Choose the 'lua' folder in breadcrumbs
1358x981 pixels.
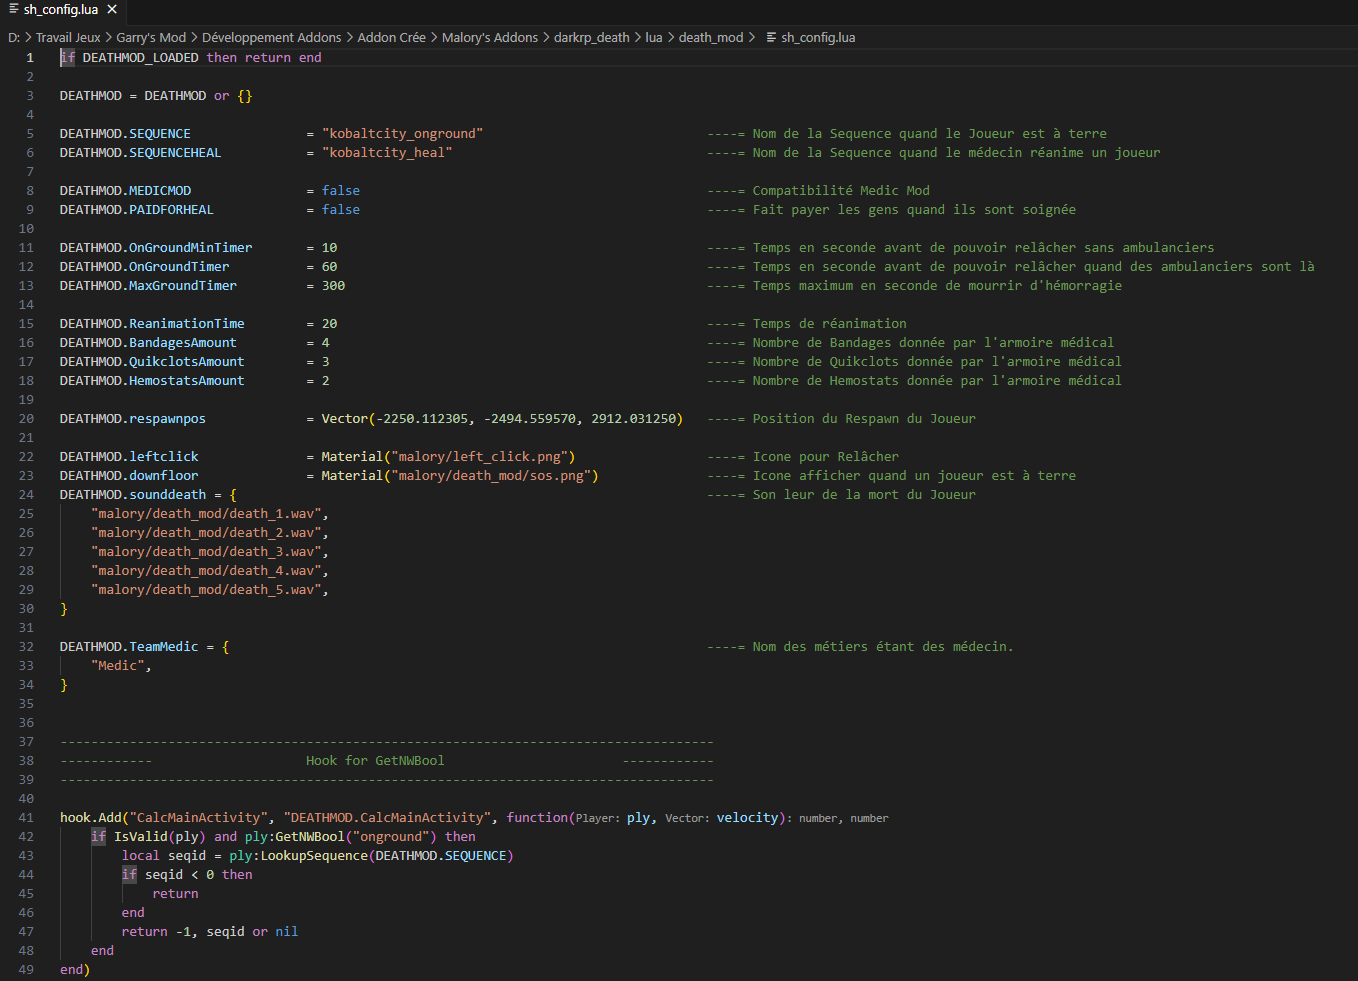click(x=654, y=37)
